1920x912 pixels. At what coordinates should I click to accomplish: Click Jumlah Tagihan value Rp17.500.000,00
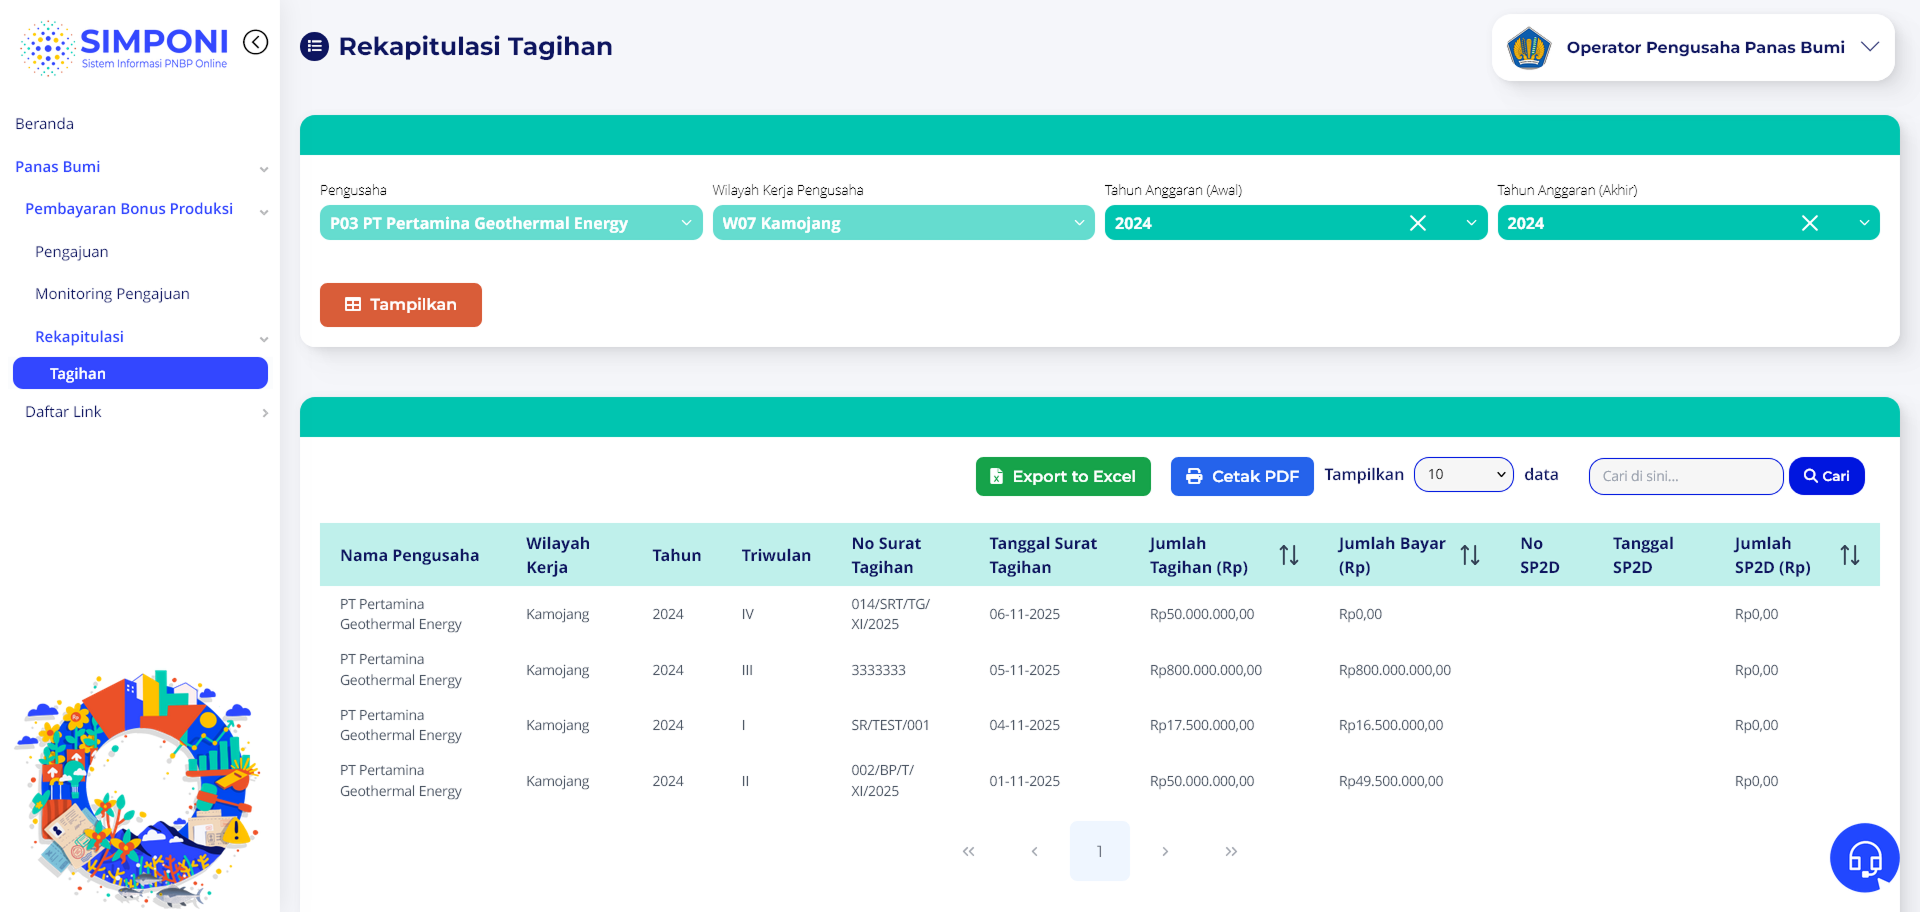pos(1202,725)
